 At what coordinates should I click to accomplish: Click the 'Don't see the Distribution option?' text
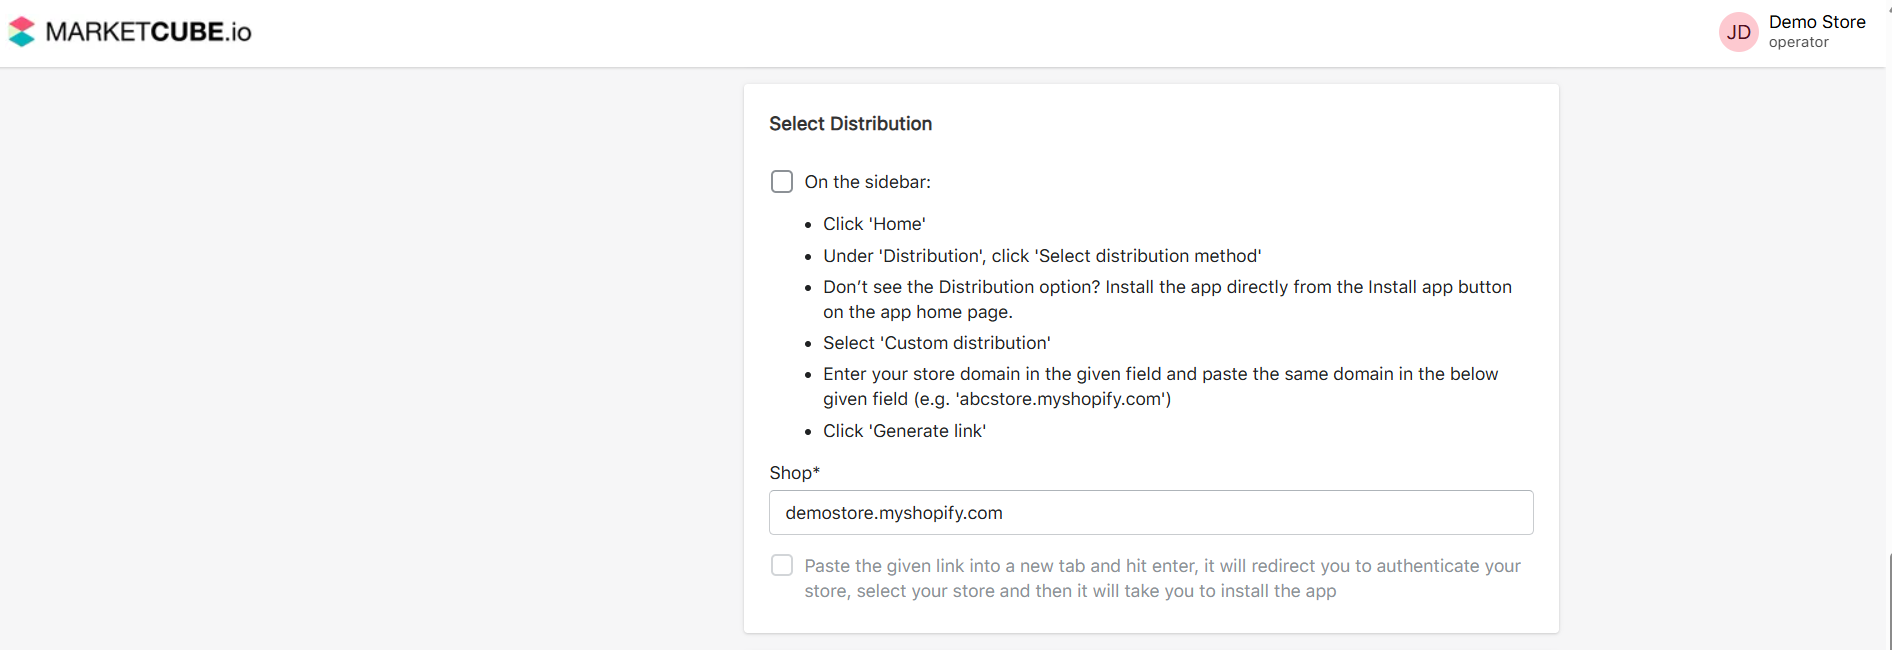[x=1166, y=299]
